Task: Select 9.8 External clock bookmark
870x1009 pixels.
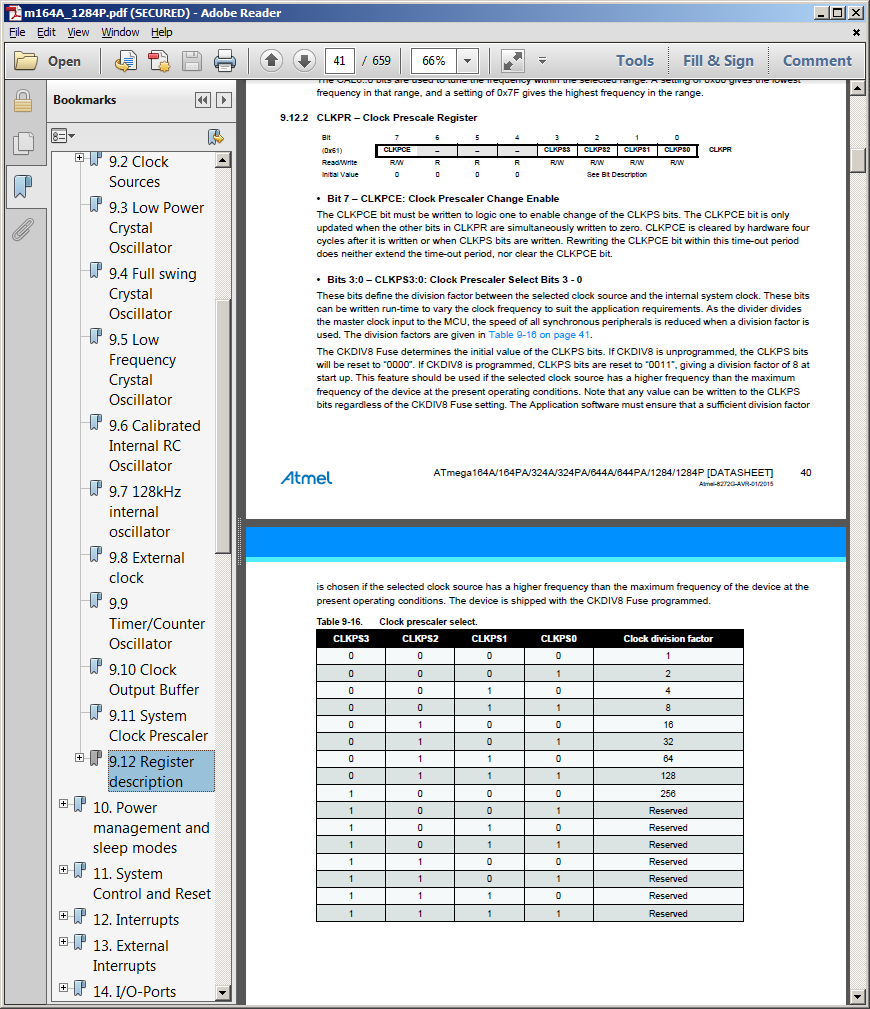Action: 147,568
